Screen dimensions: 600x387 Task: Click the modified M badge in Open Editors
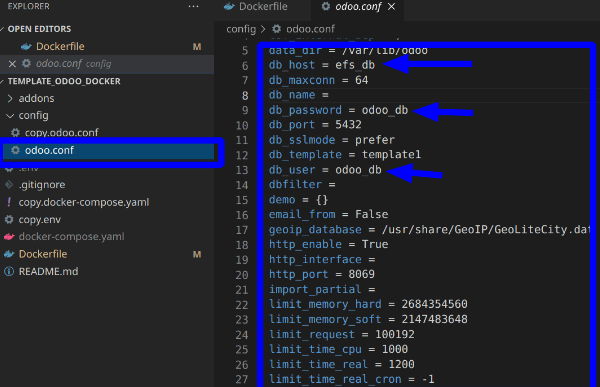(197, 47)
